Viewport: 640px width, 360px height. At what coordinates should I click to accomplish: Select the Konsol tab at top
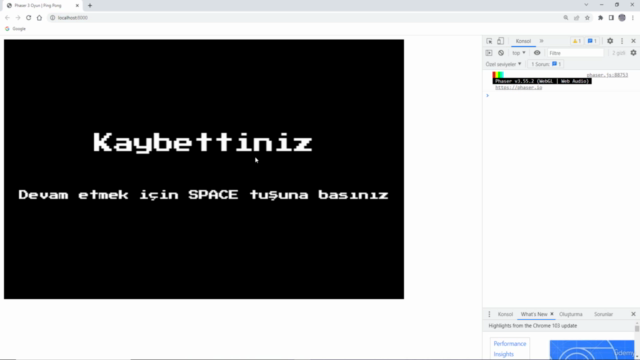(523, 41)
